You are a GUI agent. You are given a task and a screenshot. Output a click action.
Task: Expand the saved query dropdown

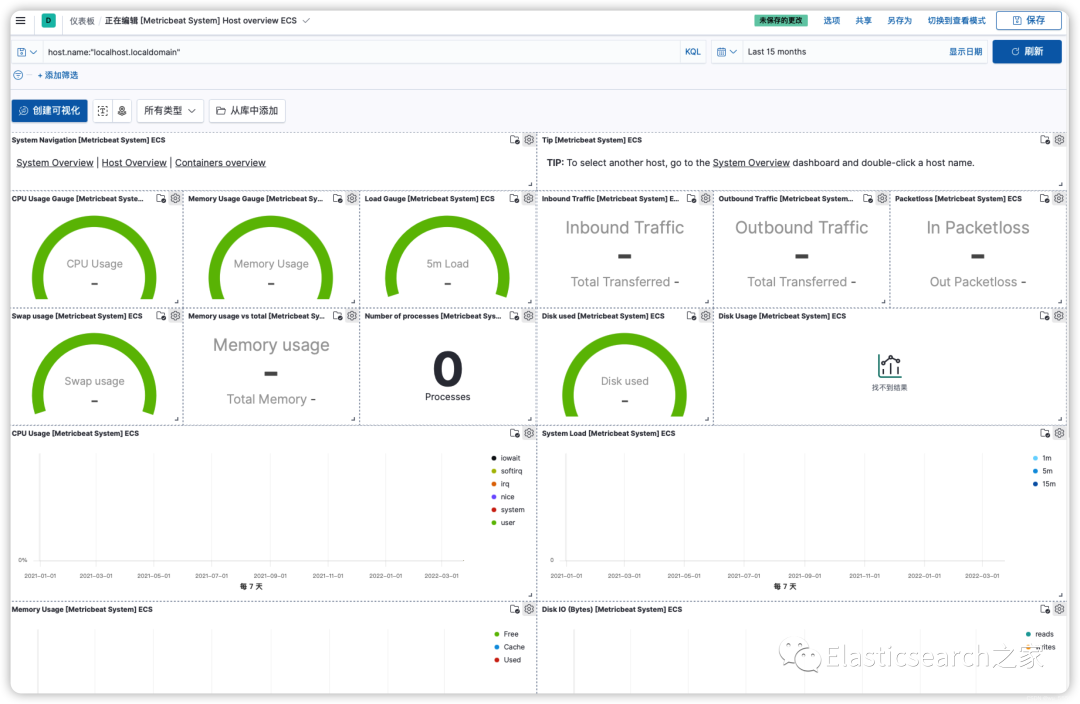click(x=27, y=52)
